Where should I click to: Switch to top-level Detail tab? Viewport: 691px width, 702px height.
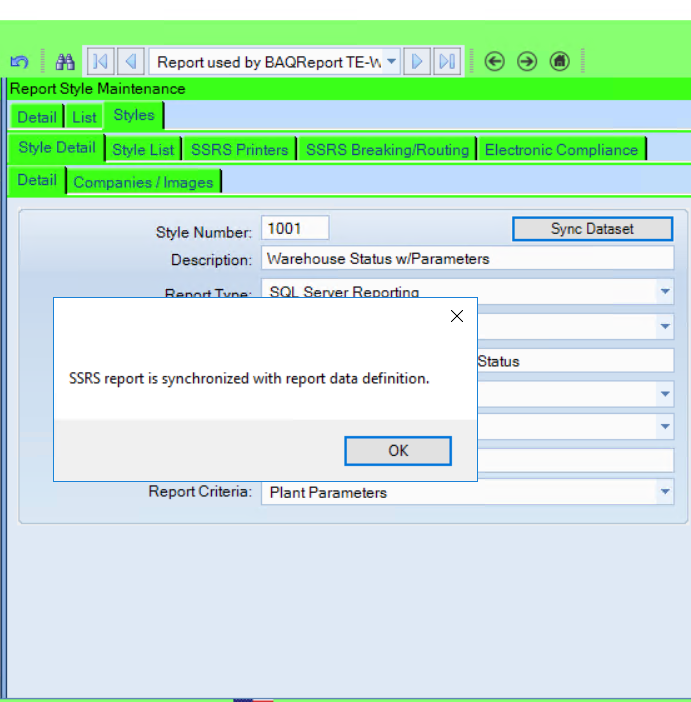[x=37, y=117]
